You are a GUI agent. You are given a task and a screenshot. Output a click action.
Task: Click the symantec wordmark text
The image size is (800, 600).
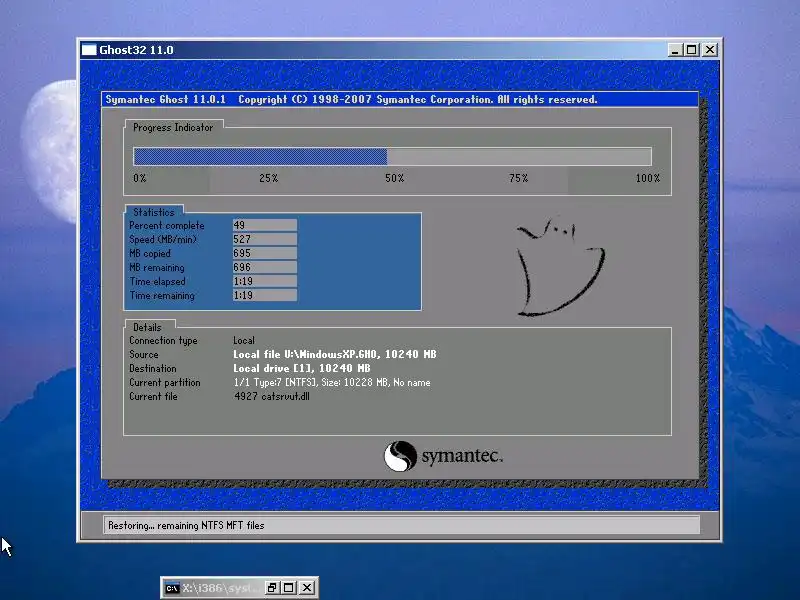click(x=462, y=456)
